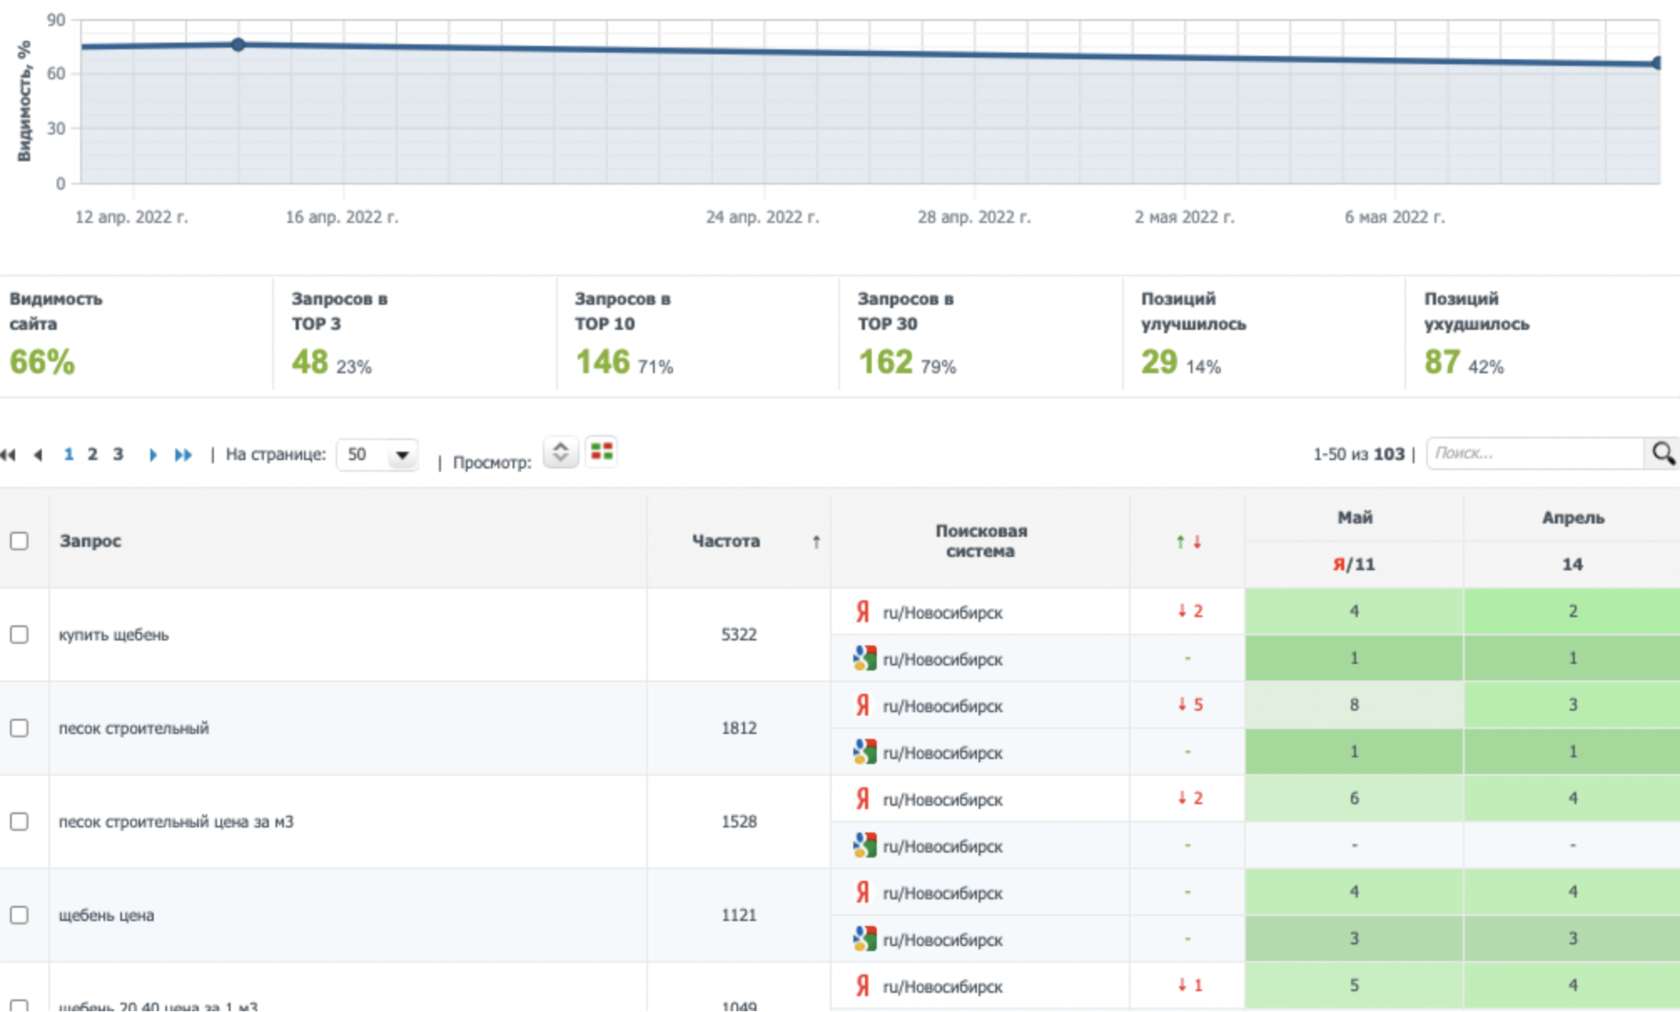Click песок строительный query text
Screen dimensions: 1680x1012
[134, 728]
